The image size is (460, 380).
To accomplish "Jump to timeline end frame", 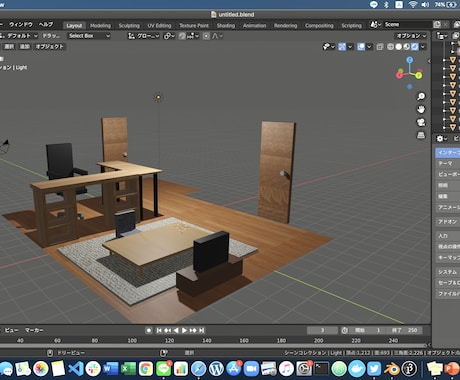I will click(201, 330).
